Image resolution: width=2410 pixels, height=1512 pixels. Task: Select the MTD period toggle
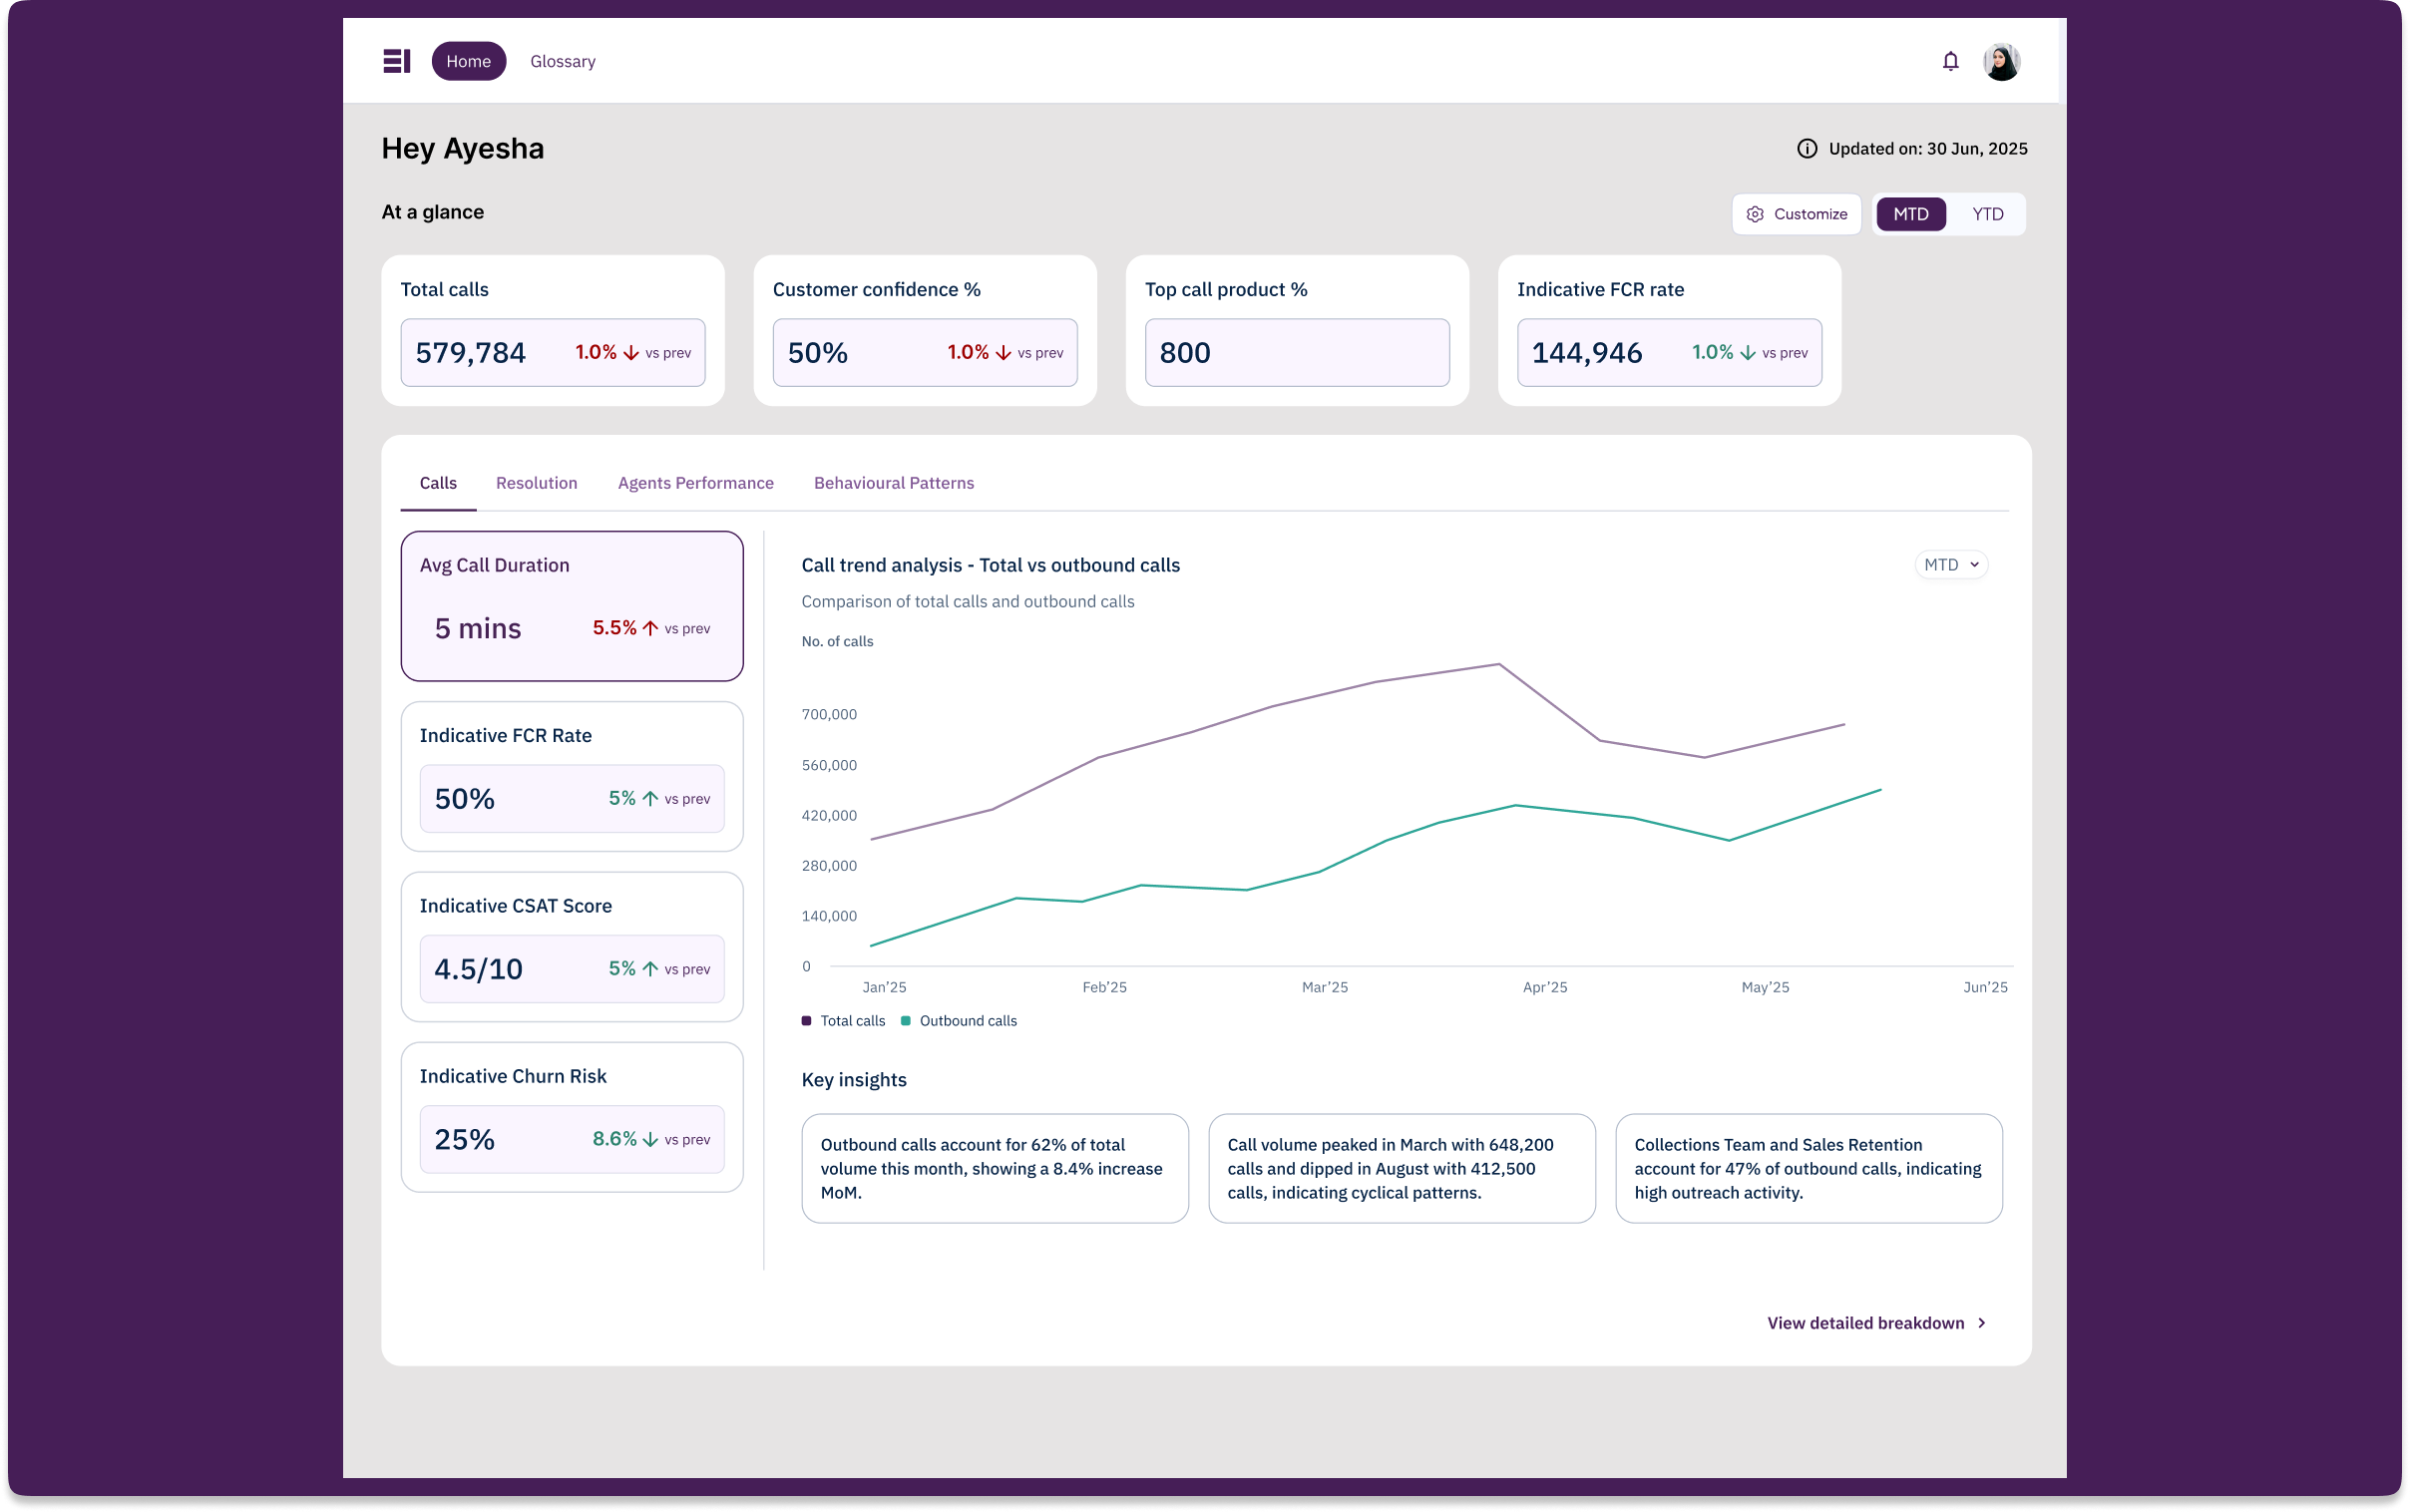pyautogui.click(x=1910, y=214)
